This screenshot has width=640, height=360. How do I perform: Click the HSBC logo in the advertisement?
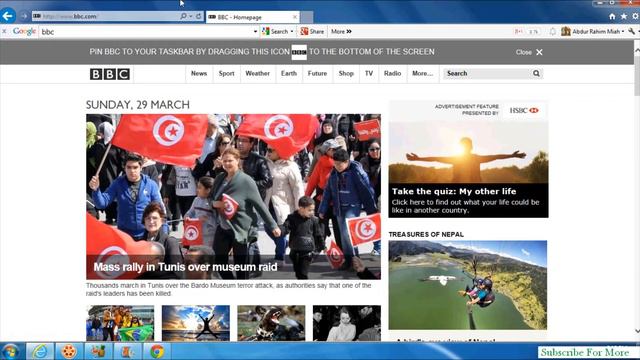coord(524,110)
